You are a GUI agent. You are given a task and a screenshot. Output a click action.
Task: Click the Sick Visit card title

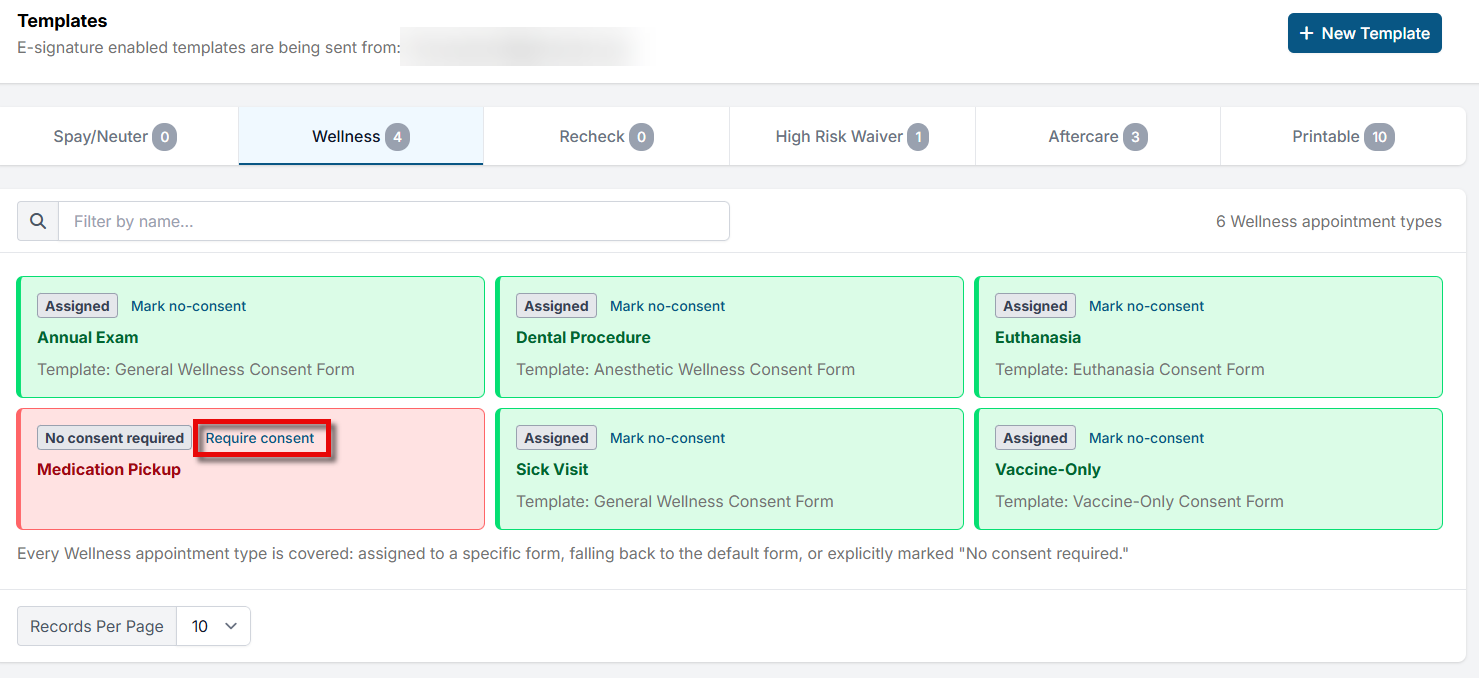(552, 469)
